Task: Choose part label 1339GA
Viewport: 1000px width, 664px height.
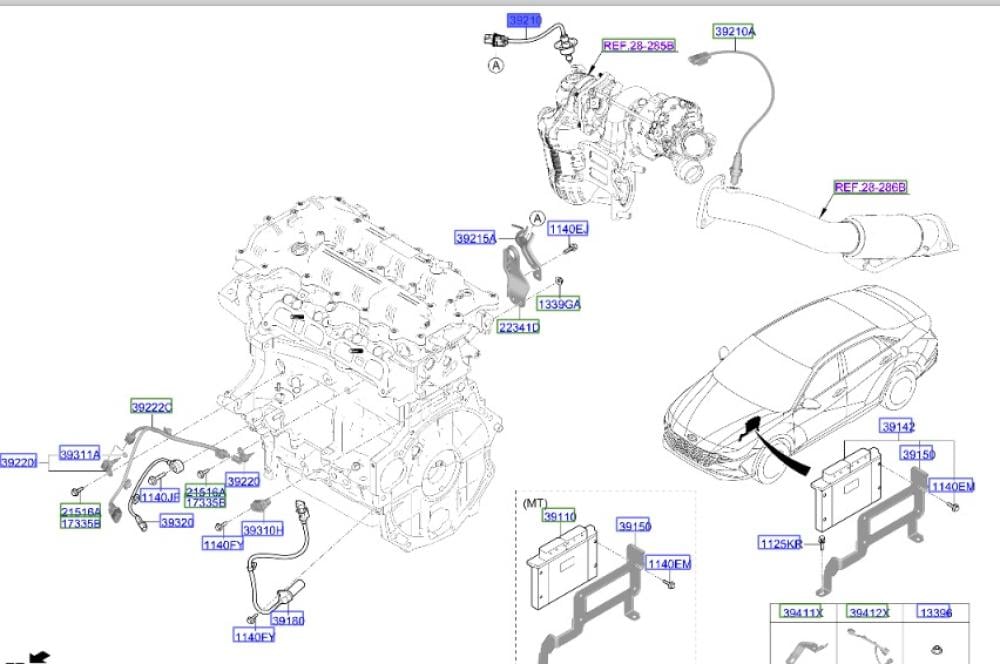Action: click(x=558, y=303)
